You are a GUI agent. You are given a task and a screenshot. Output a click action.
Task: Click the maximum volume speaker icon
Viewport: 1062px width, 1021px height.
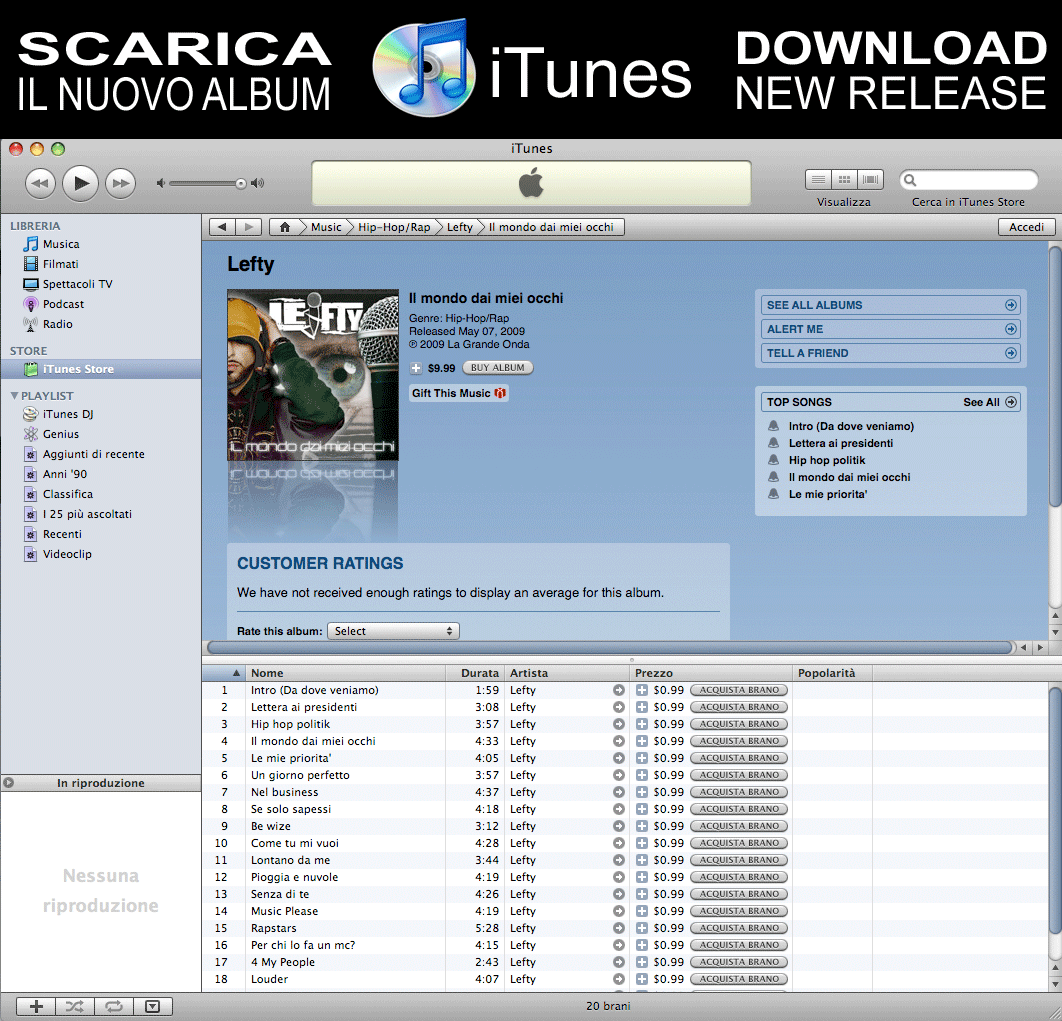pos(257,183)
